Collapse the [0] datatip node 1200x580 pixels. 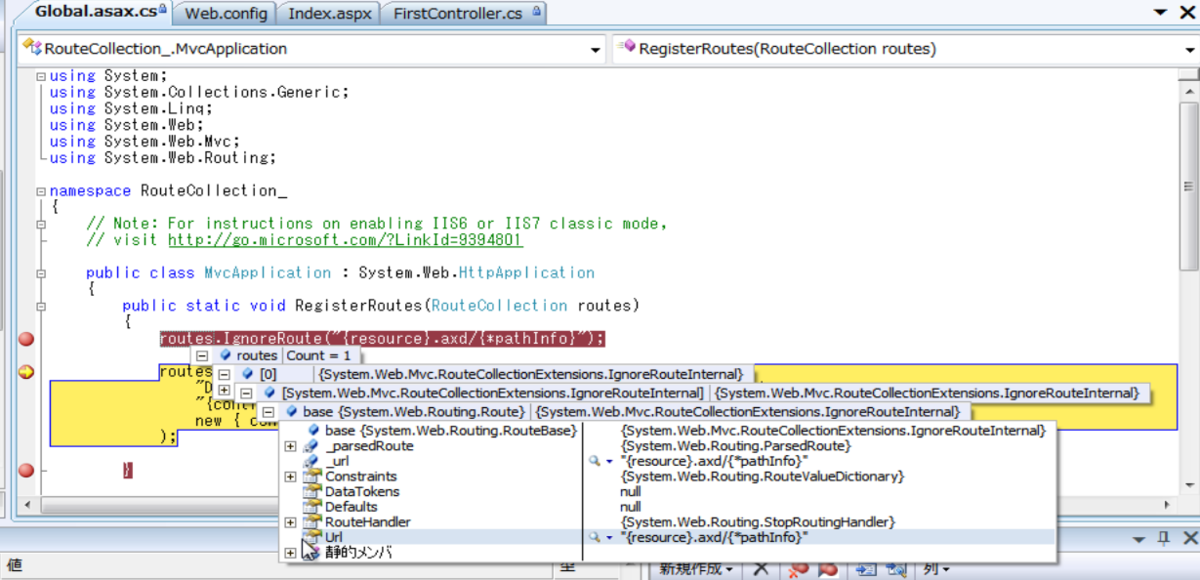tap(224, 374)
